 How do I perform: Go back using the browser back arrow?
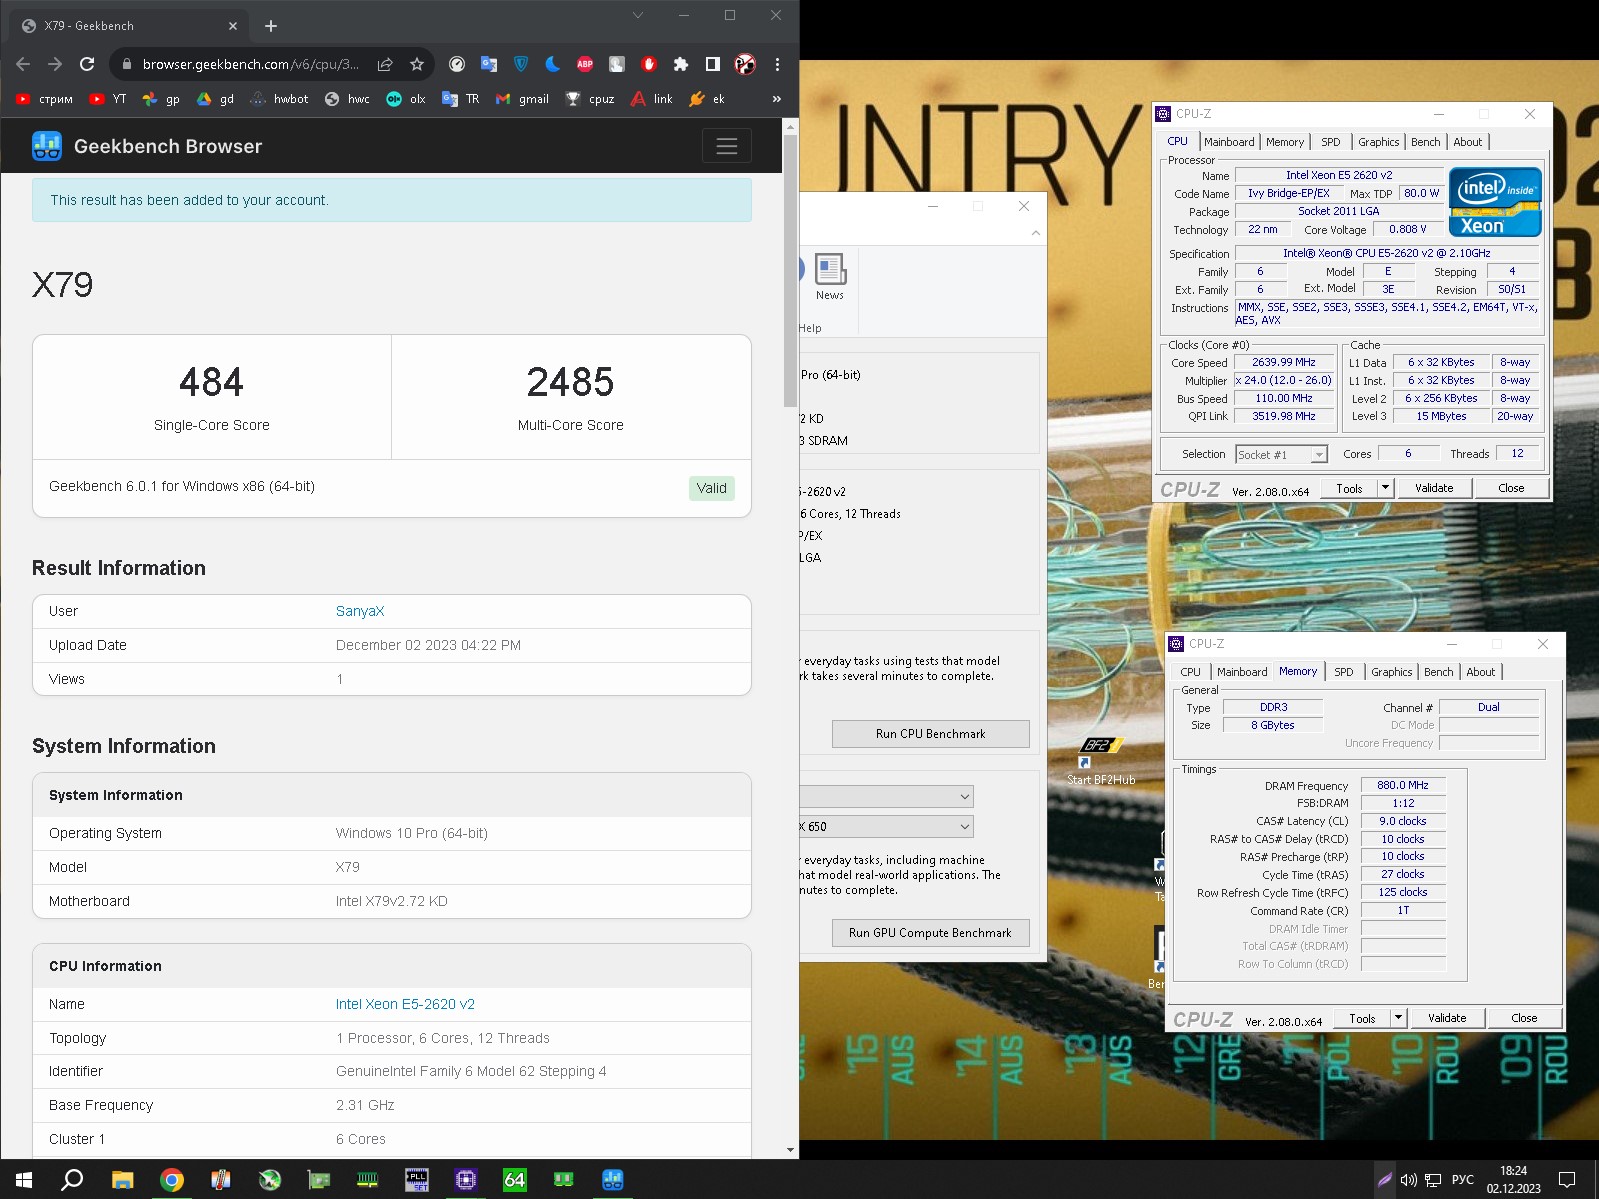tap(23, 64)
